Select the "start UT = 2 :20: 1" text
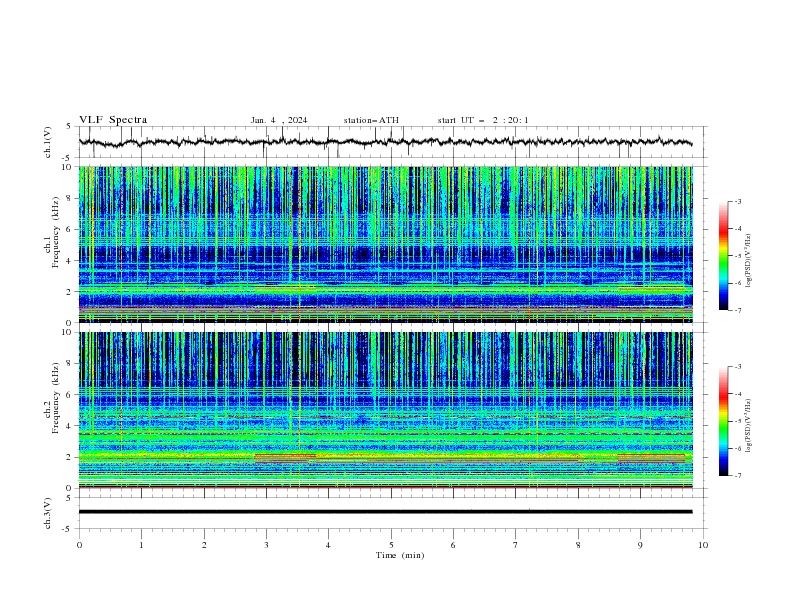 (x=483, y=120)
